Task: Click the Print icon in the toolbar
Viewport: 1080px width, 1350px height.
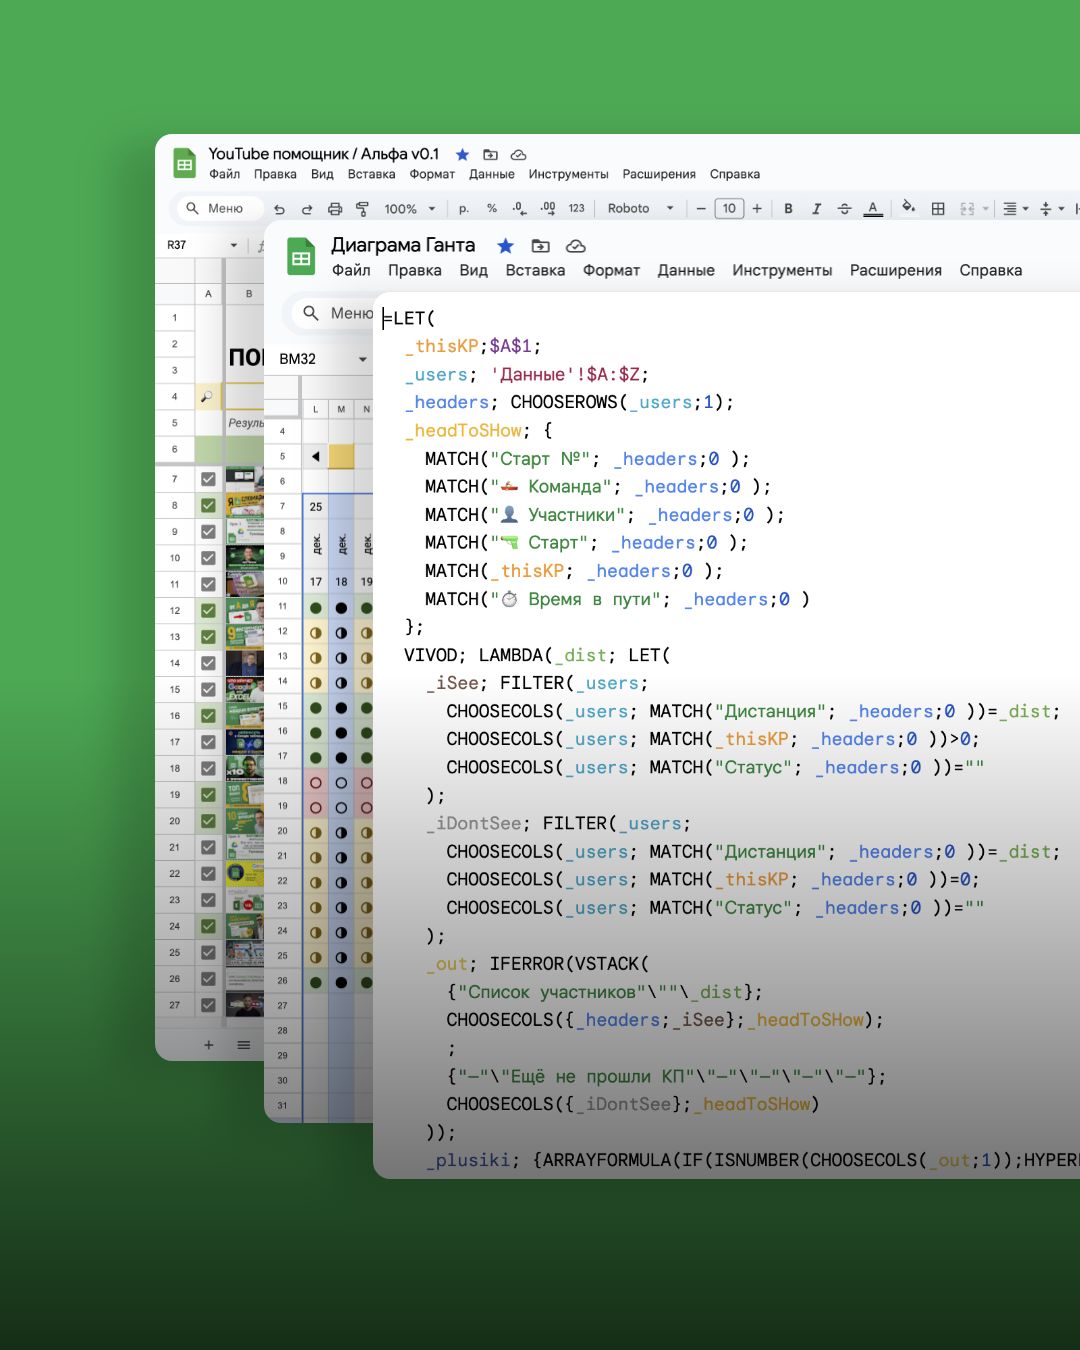Action: click(335, 209)
